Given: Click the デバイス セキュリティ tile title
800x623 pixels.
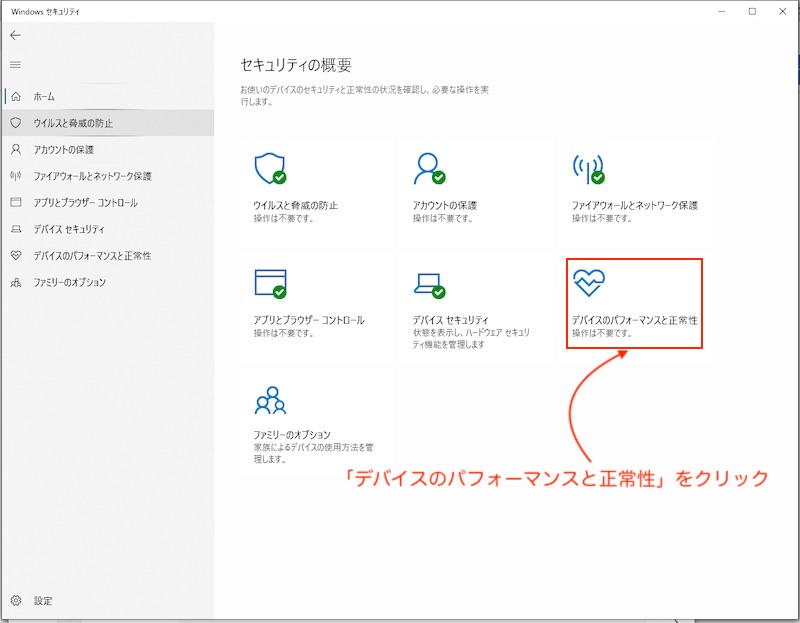Looking at the screenshot, I should 451,320.
